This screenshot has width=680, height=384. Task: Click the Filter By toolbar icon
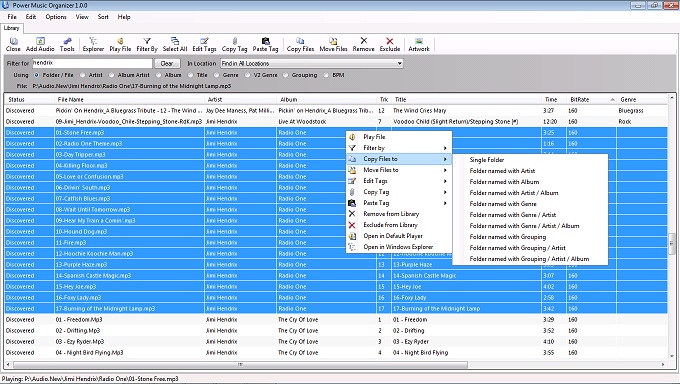pos(147,45)
